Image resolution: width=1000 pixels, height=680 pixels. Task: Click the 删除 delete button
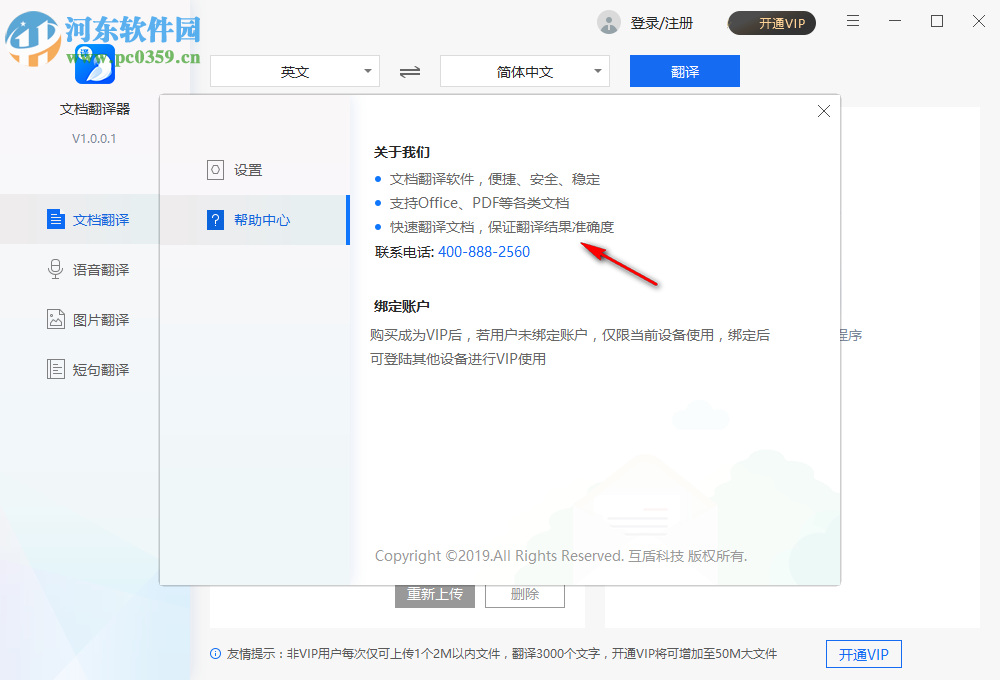click(524, 594)
